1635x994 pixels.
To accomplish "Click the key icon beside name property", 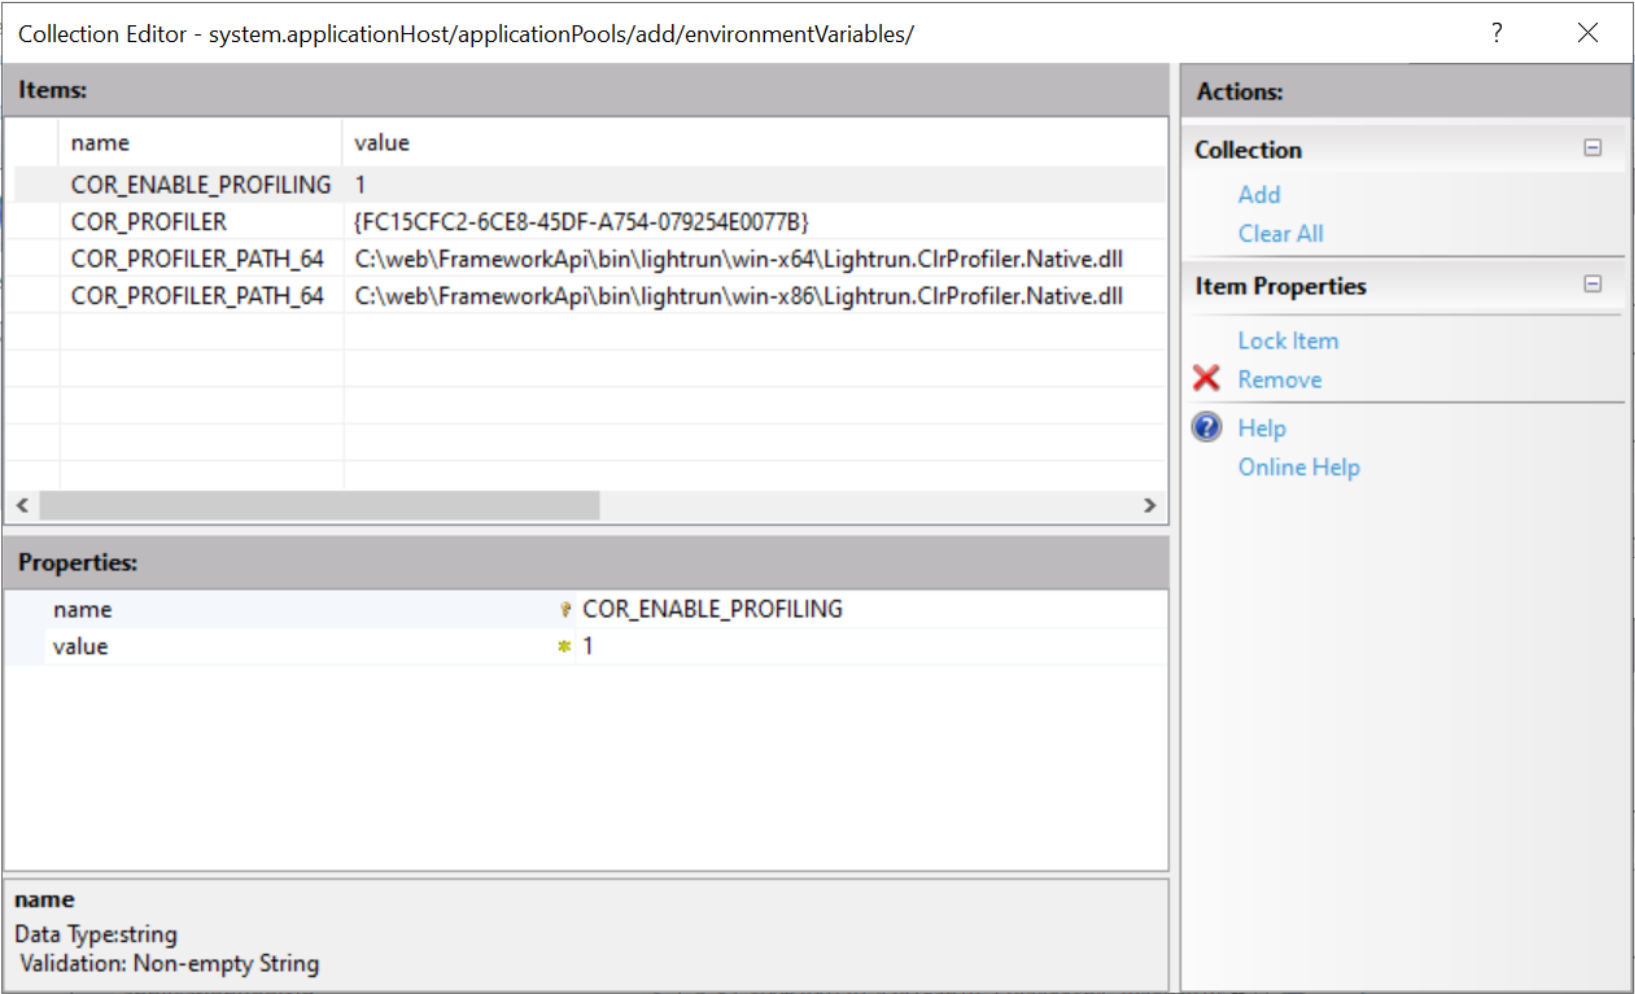I will tap(565, 609).
